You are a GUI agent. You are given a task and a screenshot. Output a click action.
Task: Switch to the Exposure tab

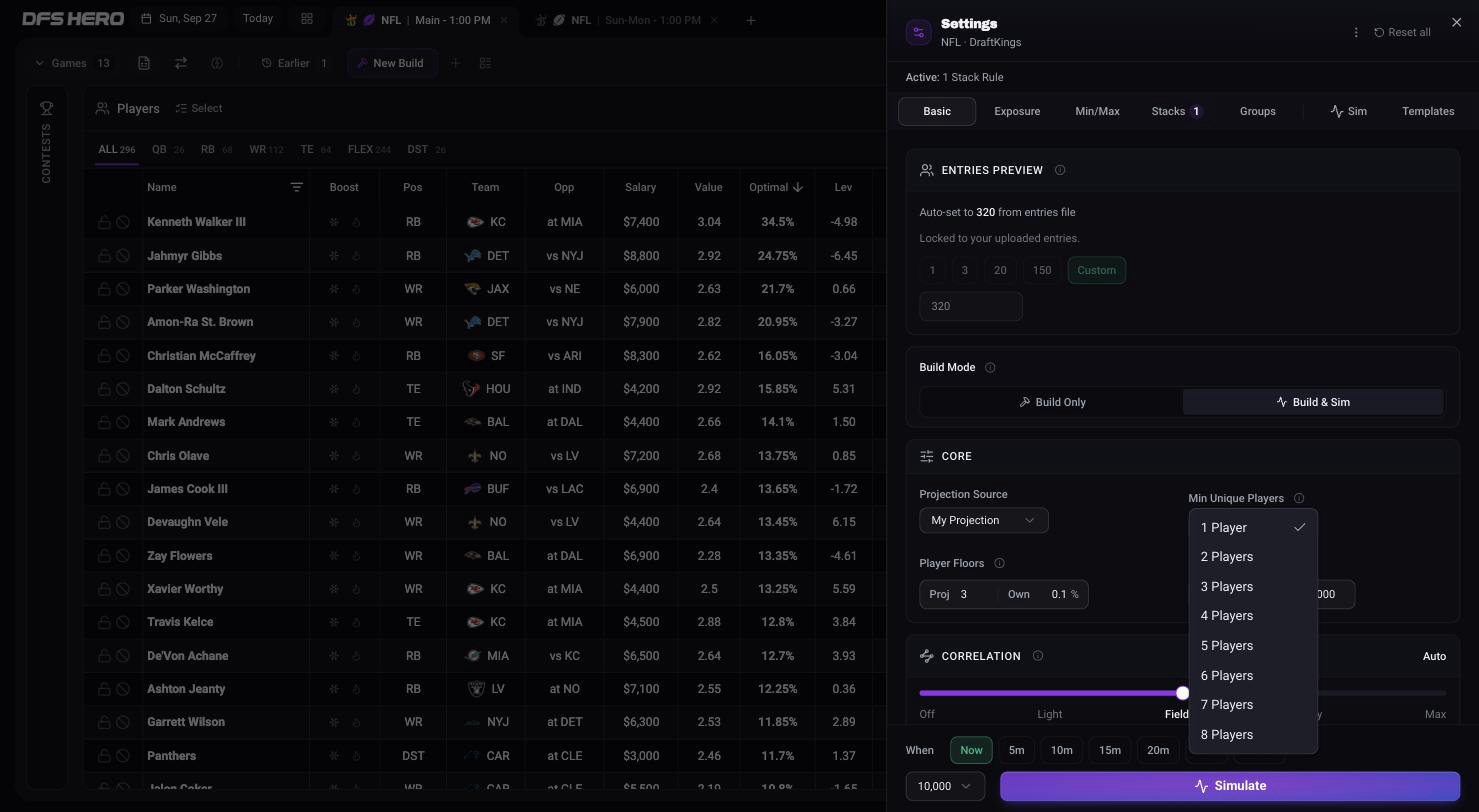(1017, 111)
